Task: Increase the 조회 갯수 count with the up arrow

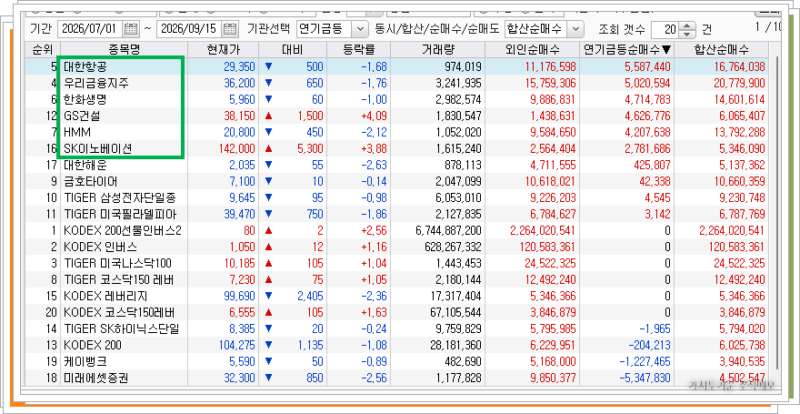Action: tap(688, 26)
